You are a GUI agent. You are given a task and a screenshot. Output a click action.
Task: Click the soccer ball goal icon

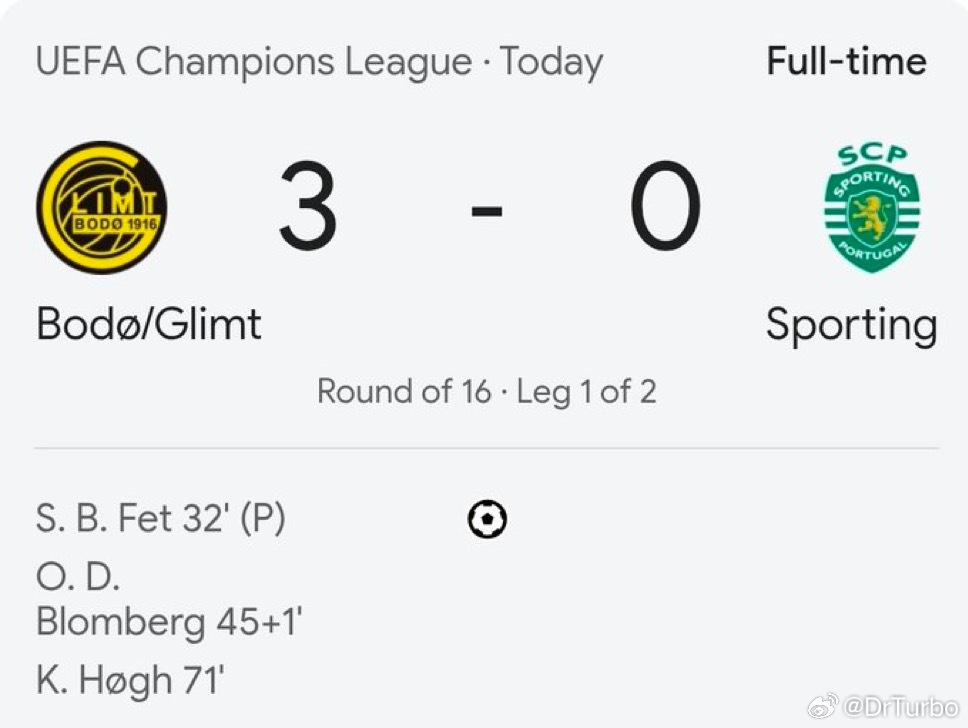coord(487,519)
